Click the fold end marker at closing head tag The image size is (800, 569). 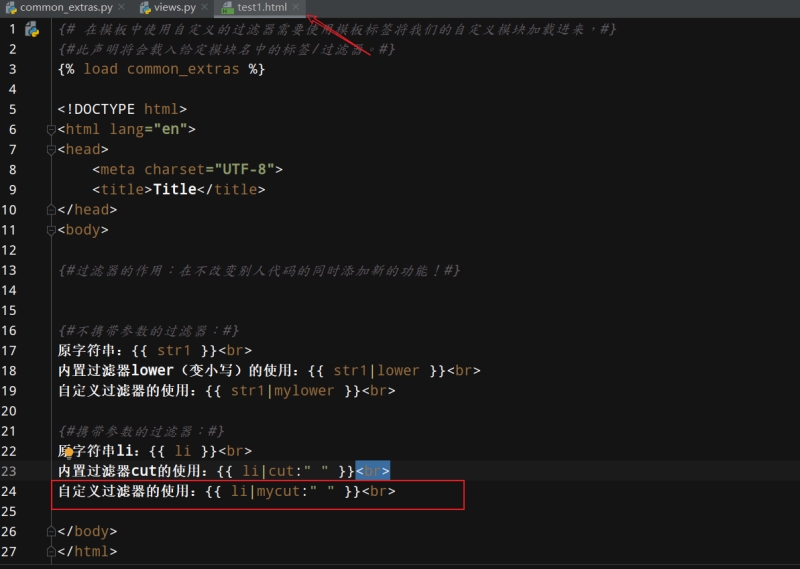point(51,210)
